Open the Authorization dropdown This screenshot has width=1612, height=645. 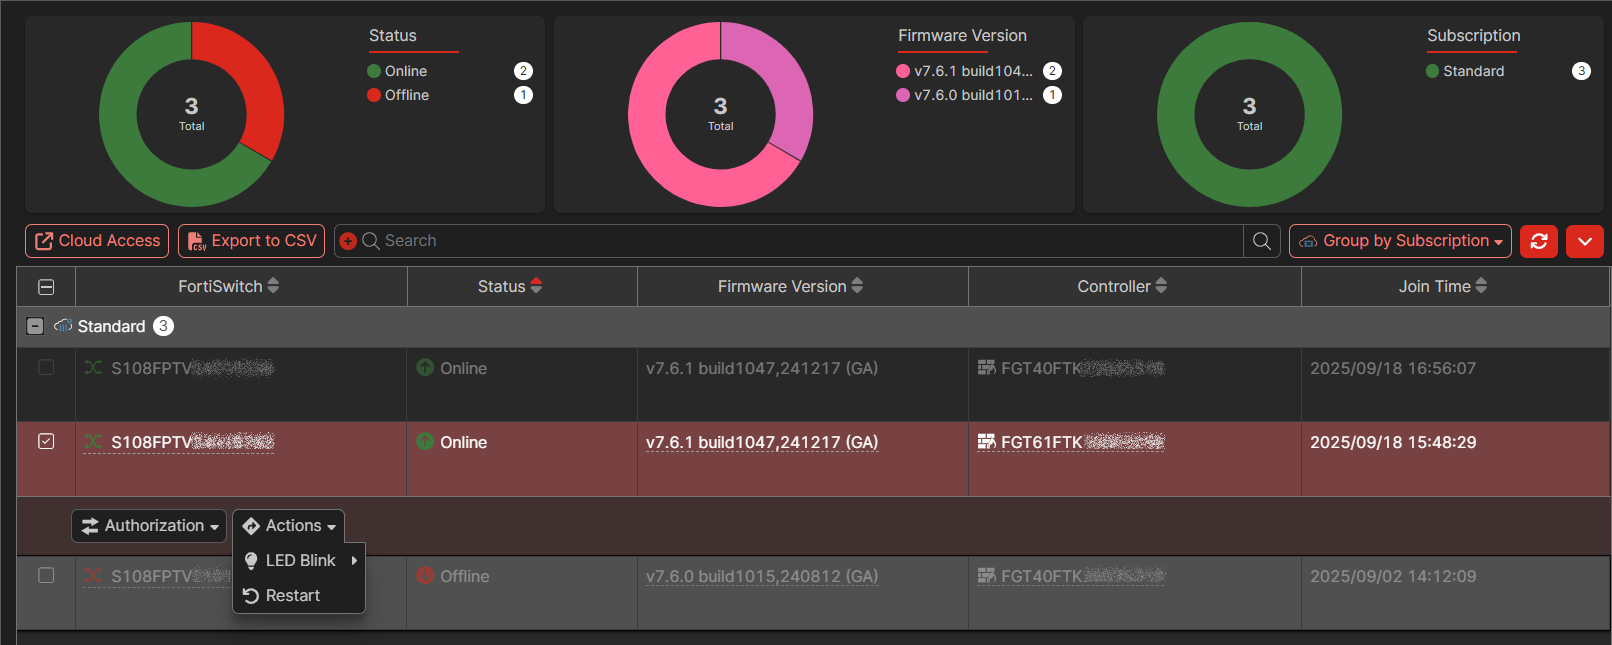[x=149, y=526]
